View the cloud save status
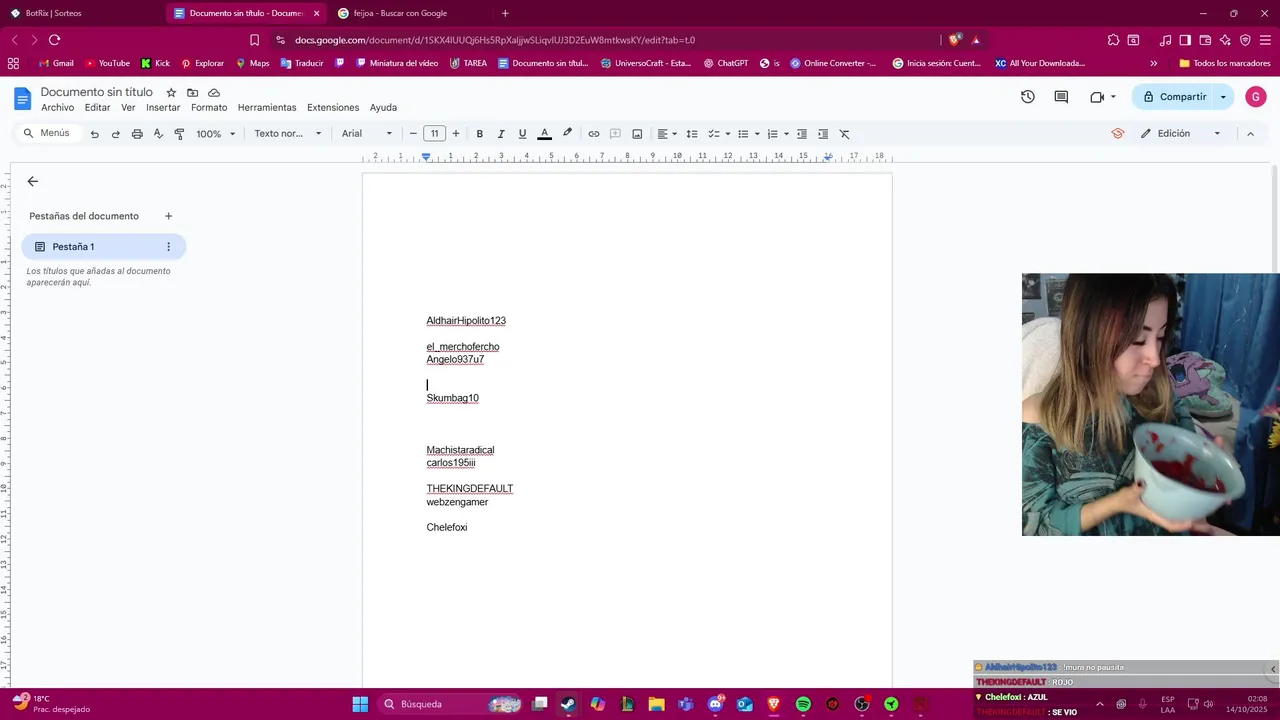The width and height of the screenshot is (1280, 720). pyautogui.click(x=214, y=92)
